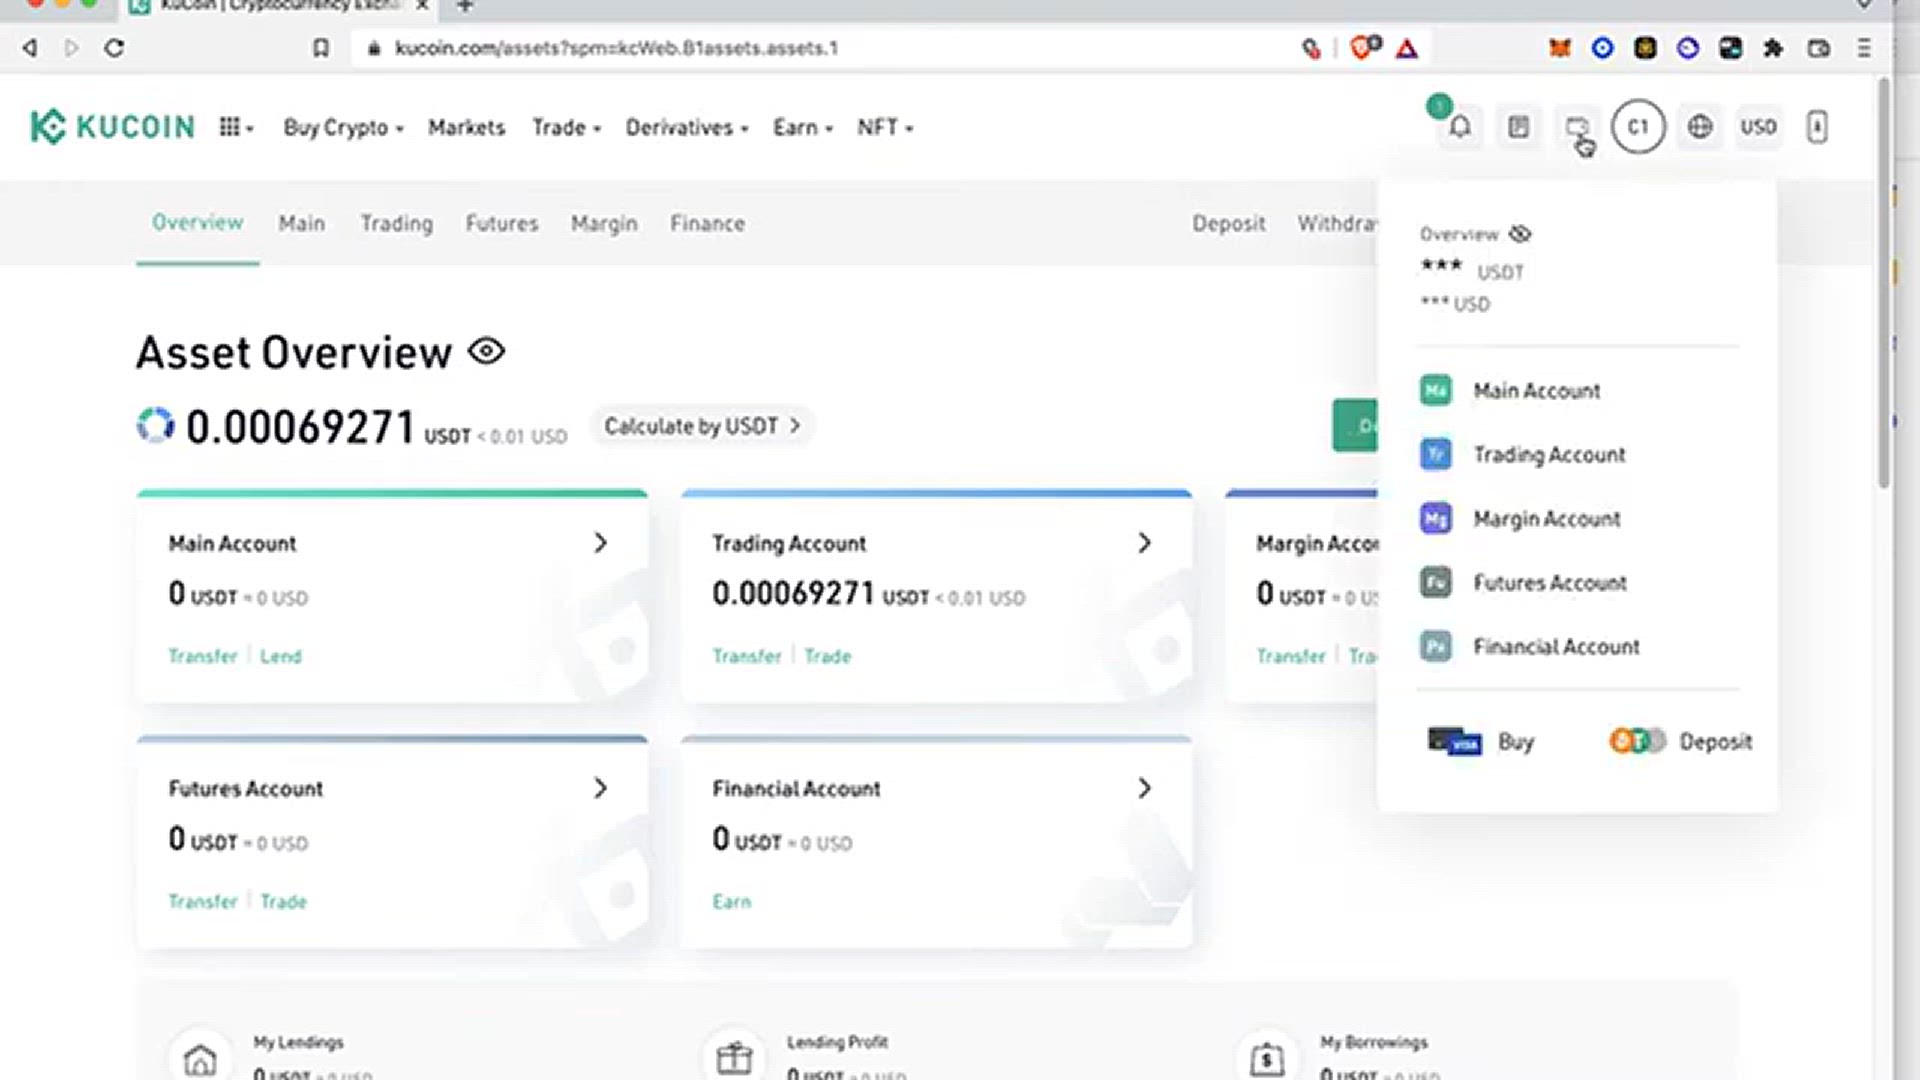Image resolution: width=1920 pixels, height=1080 pixels.
Task: Open the Futures tab
Action: (502, 223)
